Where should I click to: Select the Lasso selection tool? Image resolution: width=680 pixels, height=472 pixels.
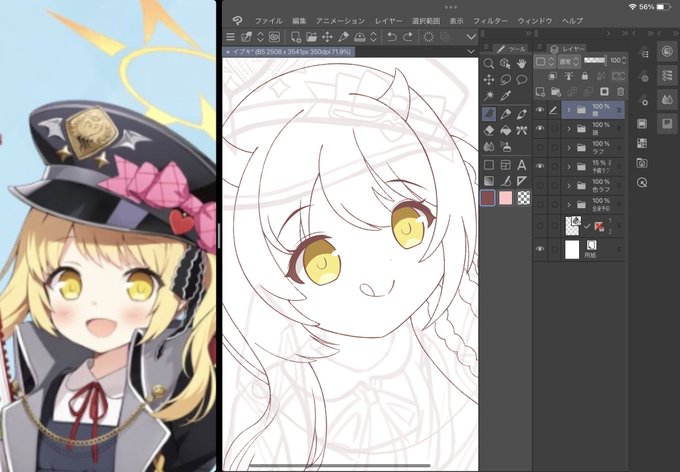[x=505, y=80]
